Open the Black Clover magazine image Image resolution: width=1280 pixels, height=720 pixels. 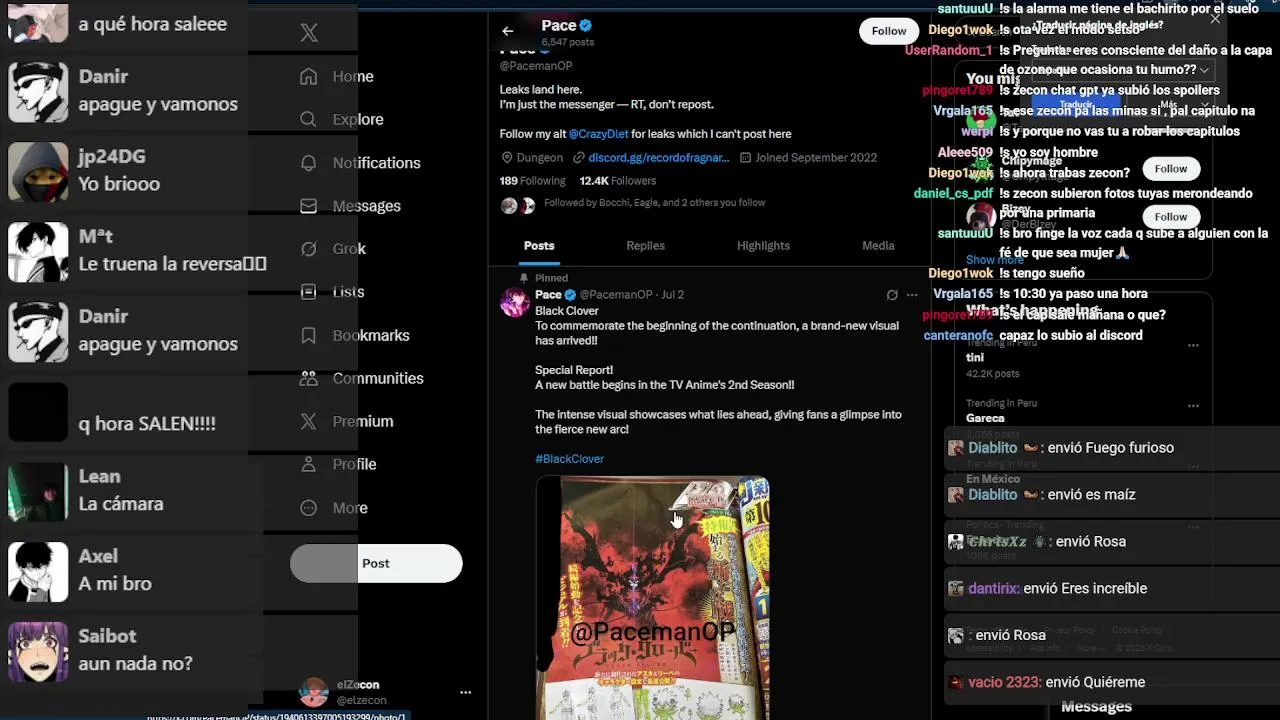click(652, 598)
